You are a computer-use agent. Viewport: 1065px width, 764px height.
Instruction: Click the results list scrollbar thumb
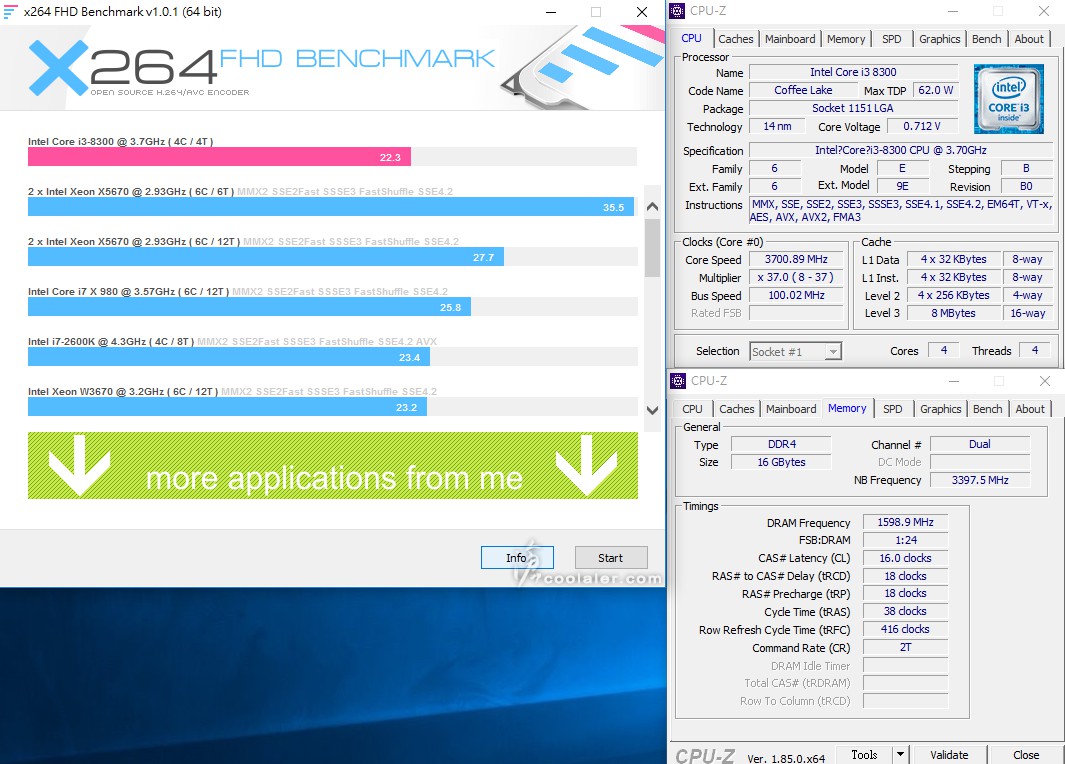(652, 248)
